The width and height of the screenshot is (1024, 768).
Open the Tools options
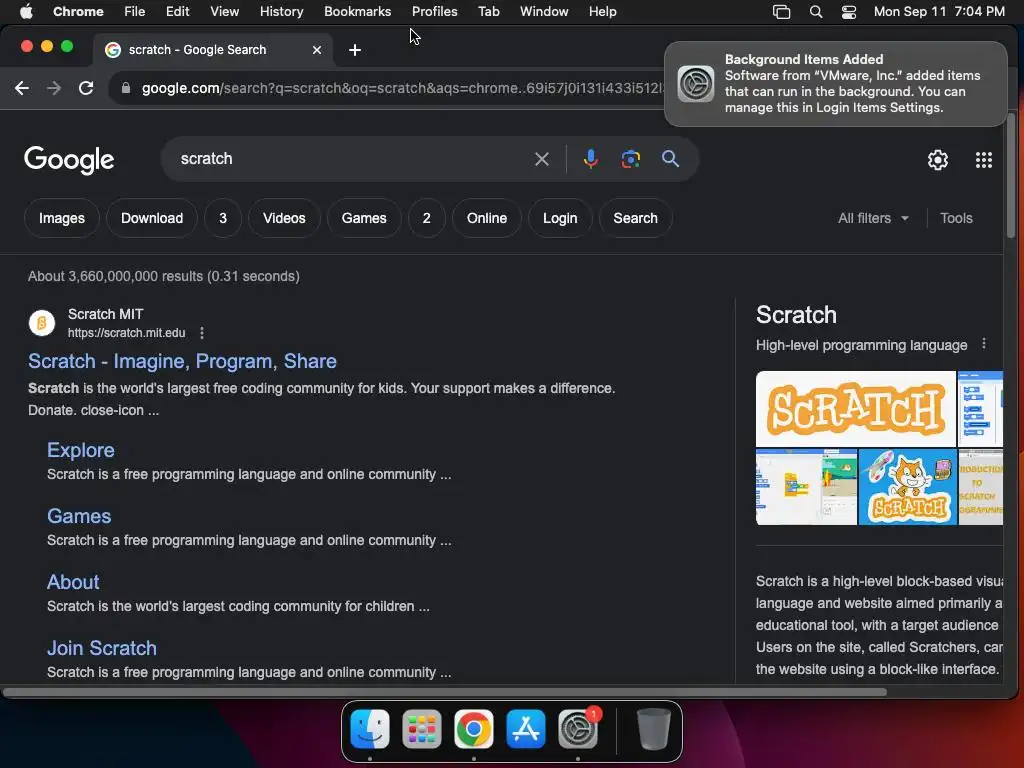[x=956, y=218]
